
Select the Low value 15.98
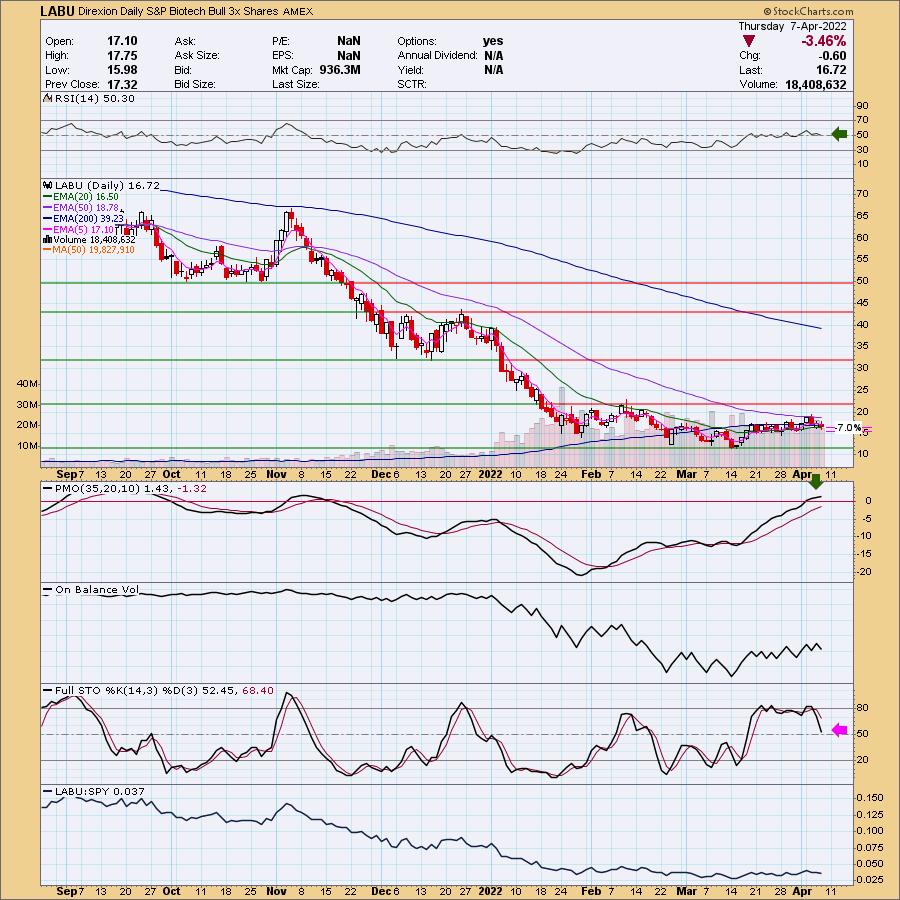pos(122,70)
